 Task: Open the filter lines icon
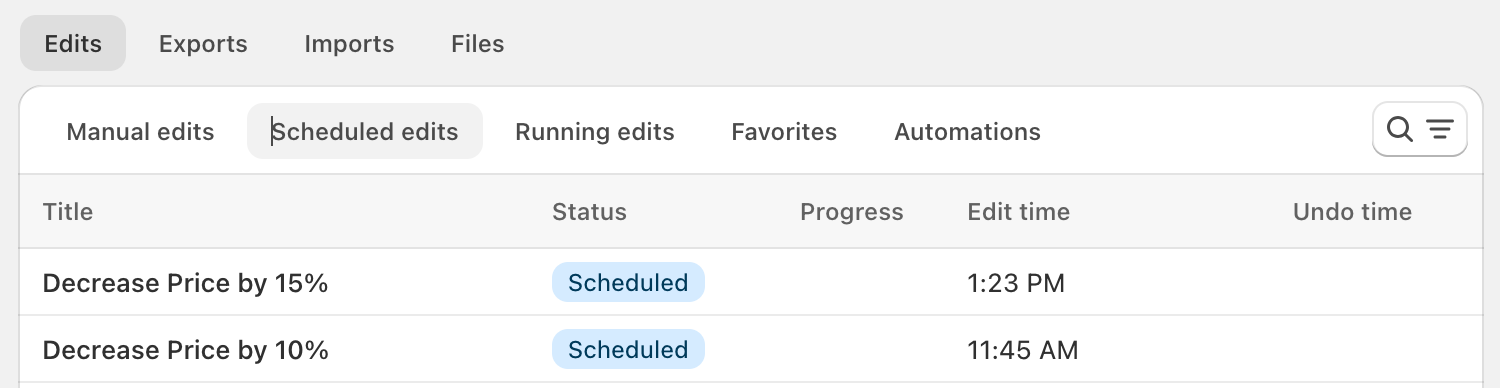pyautogui.click(x=1439, y=130)
